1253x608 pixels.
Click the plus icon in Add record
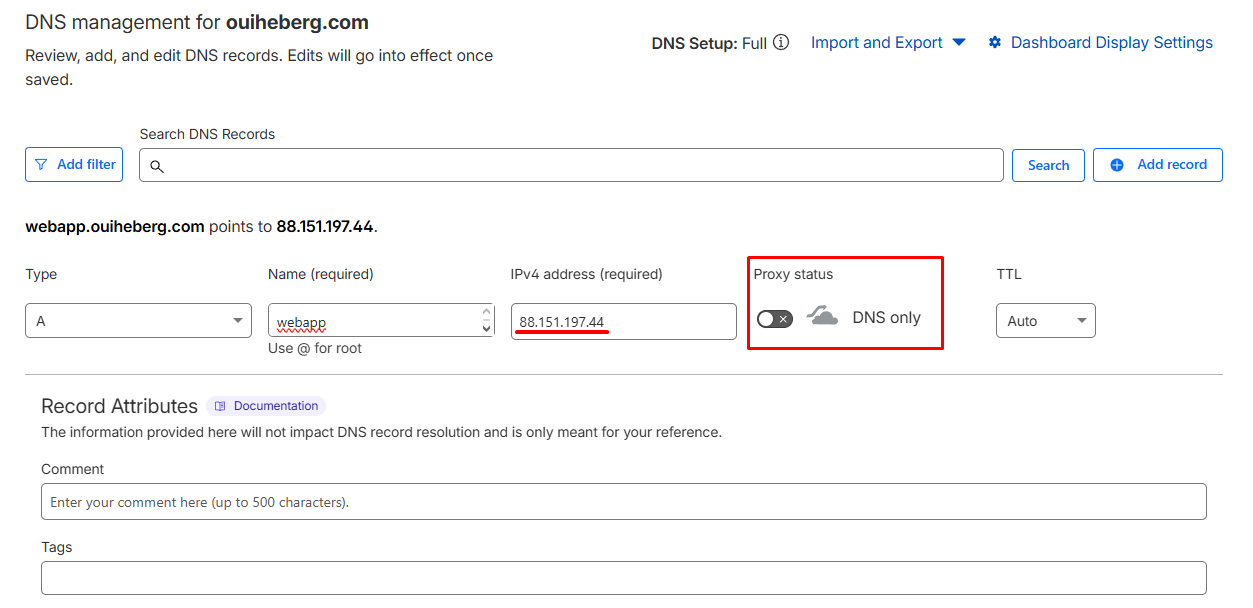tap(1117, 165)
